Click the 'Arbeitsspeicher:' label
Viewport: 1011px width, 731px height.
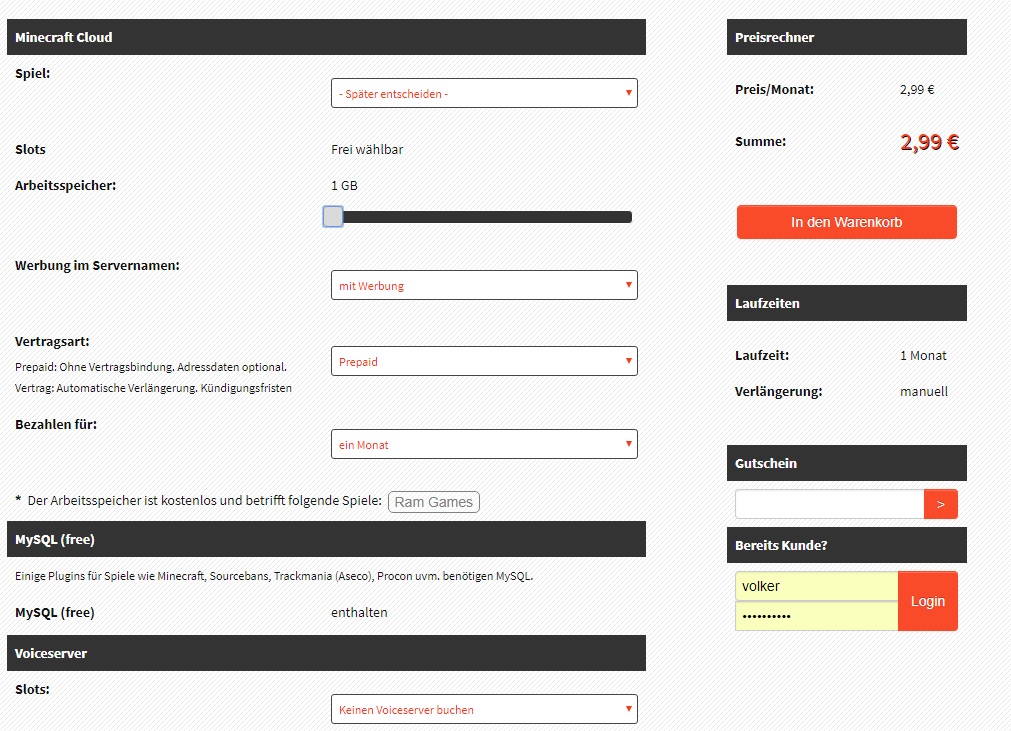pyautogui.click(x=66, y=186)
